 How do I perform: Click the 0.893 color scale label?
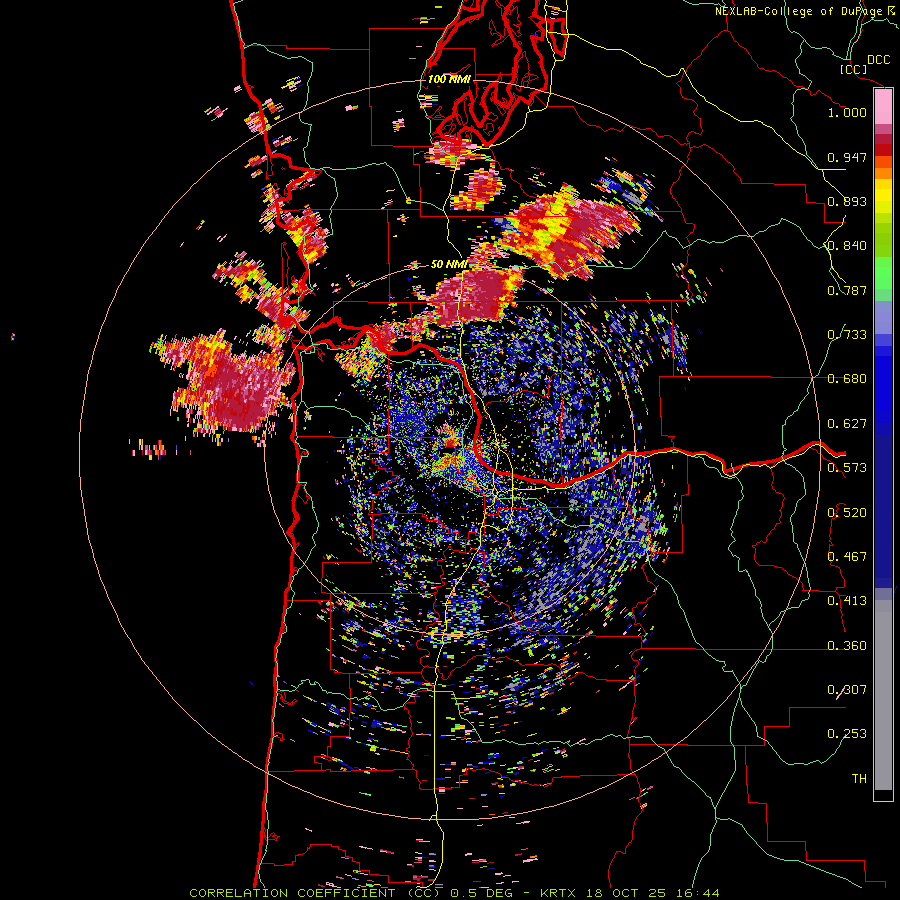click(847, 201)
